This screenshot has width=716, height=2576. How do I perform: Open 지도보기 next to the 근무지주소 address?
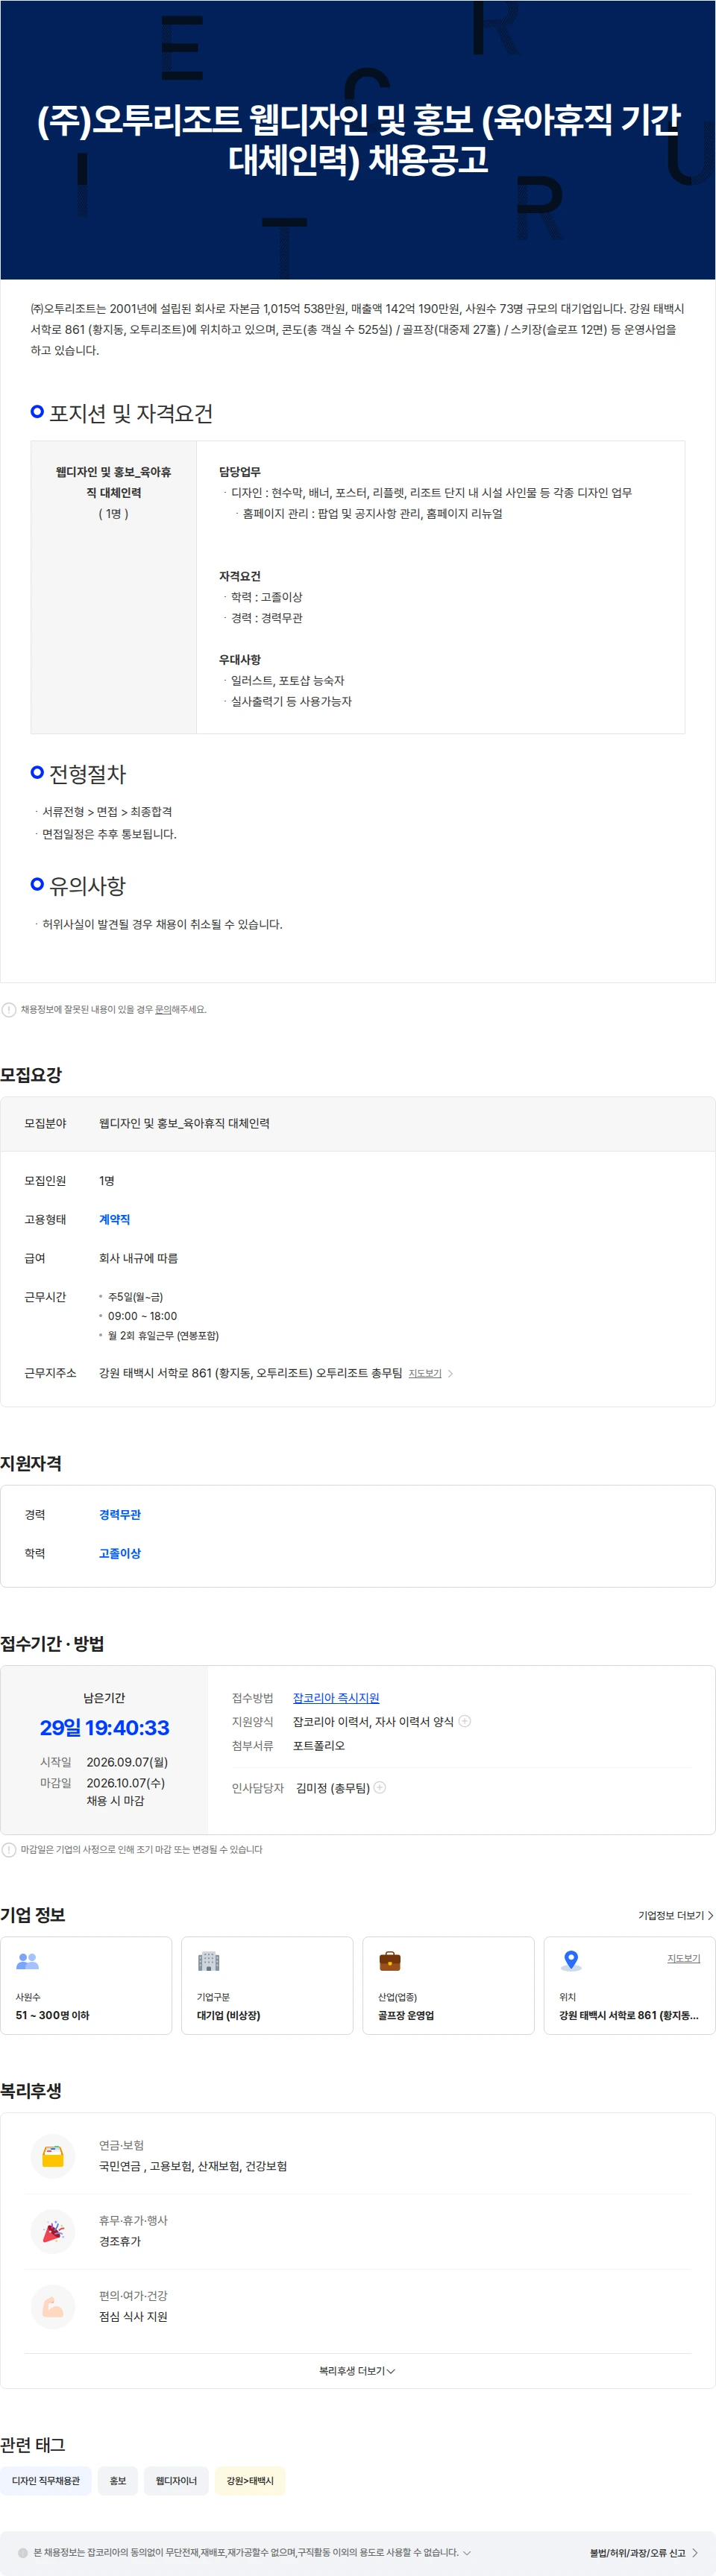tap(425, 1373)
